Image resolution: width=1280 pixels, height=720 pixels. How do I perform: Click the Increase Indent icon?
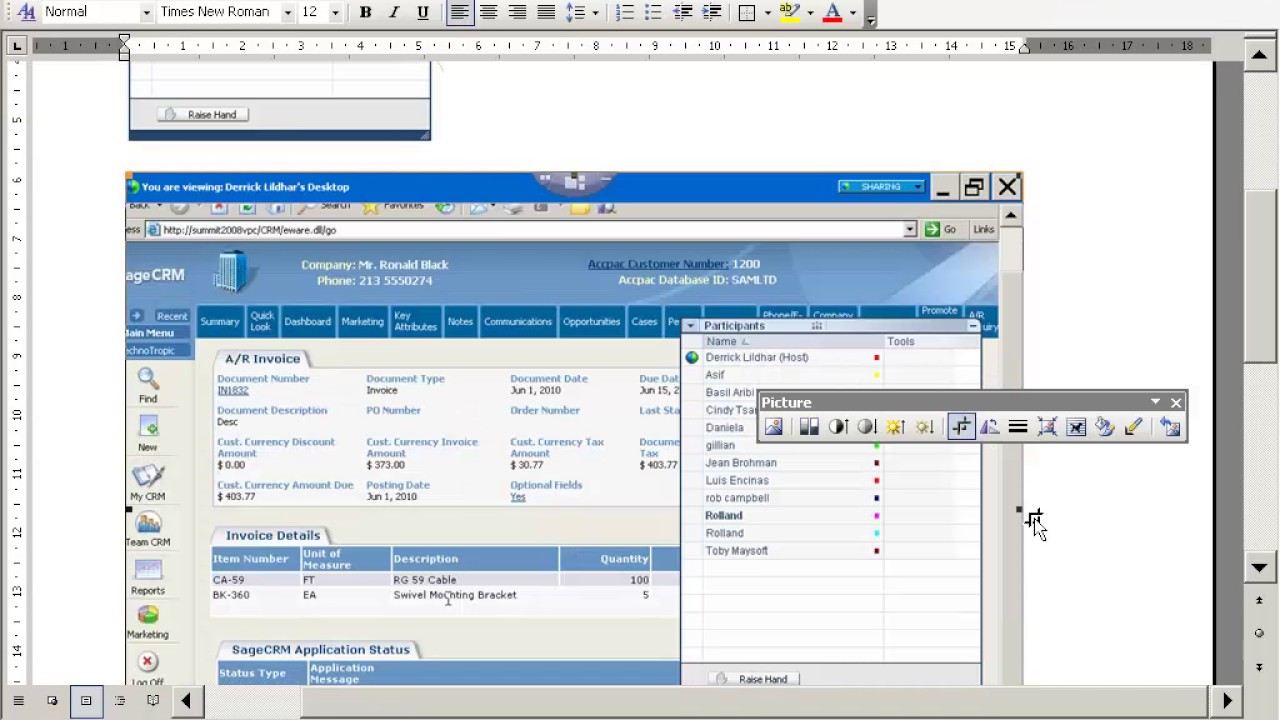[712, 12]
